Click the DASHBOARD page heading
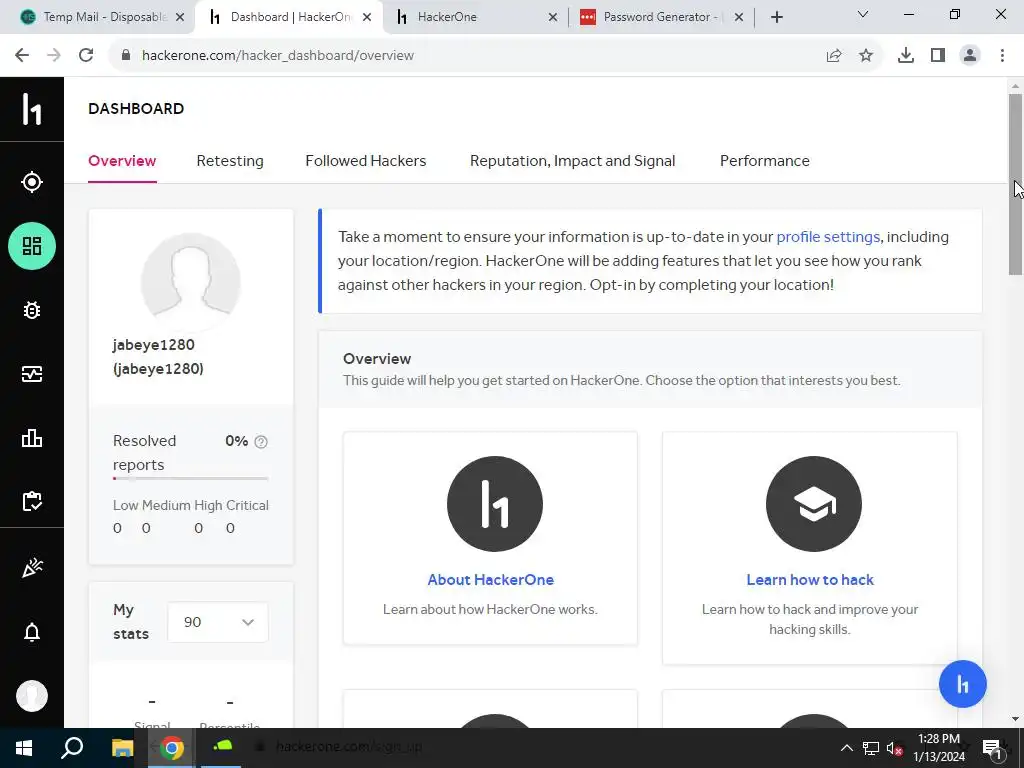The image size is (1024, 768). (x=136, y=108)
